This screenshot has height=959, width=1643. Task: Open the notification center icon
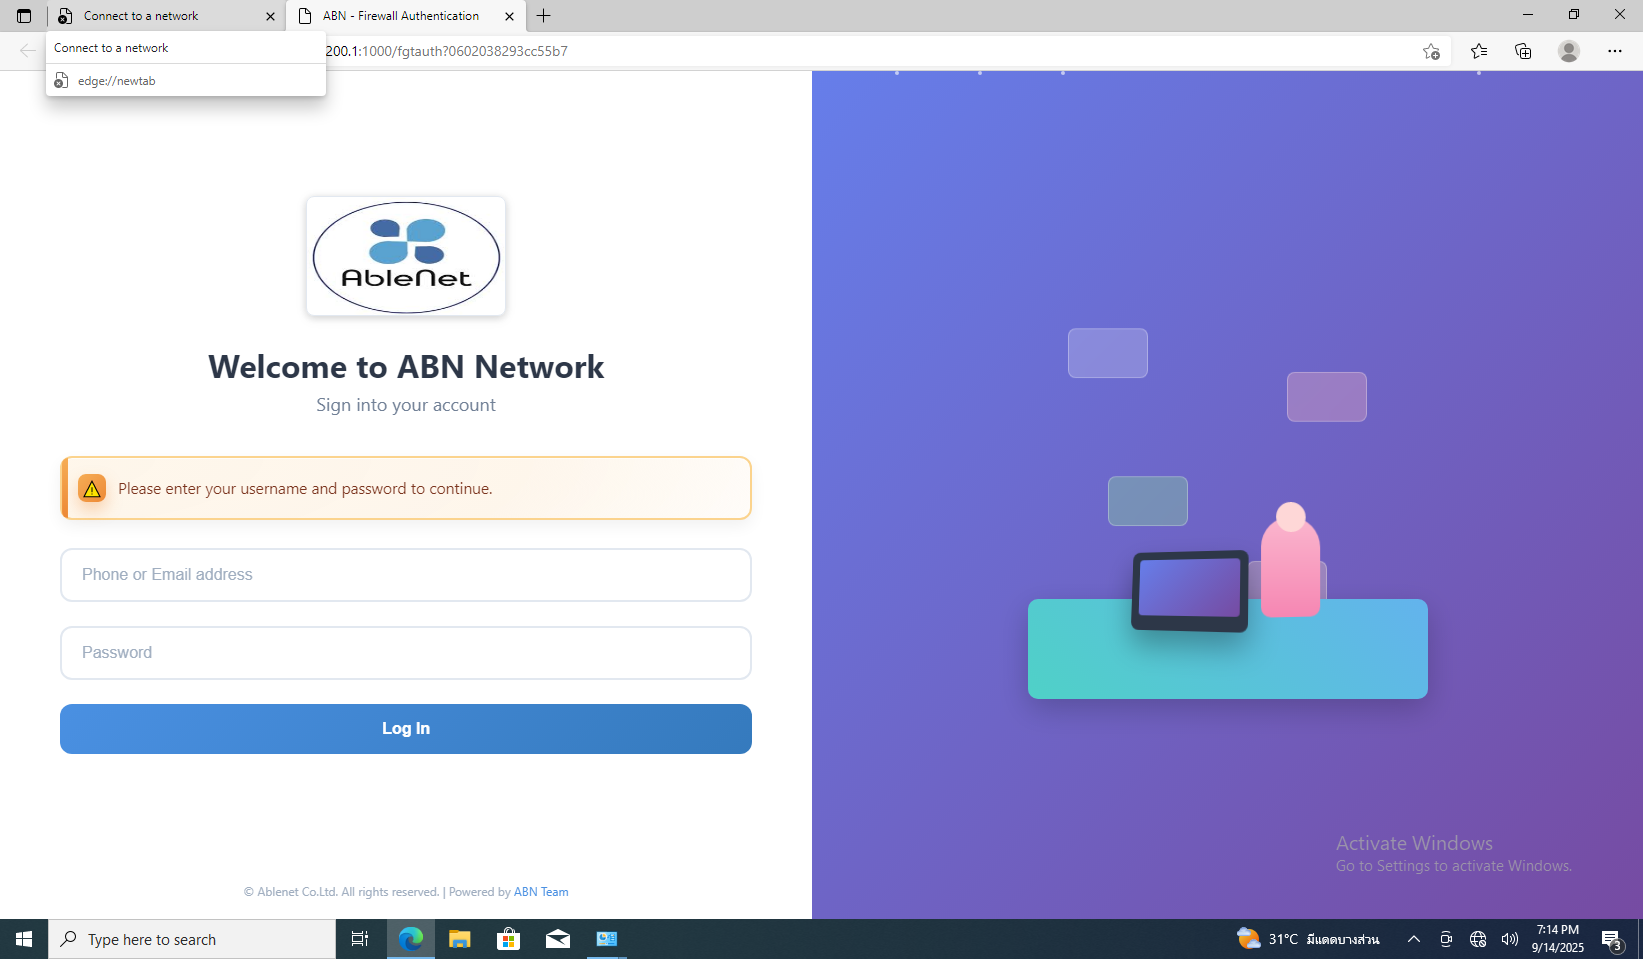(x=1611, y=939)
